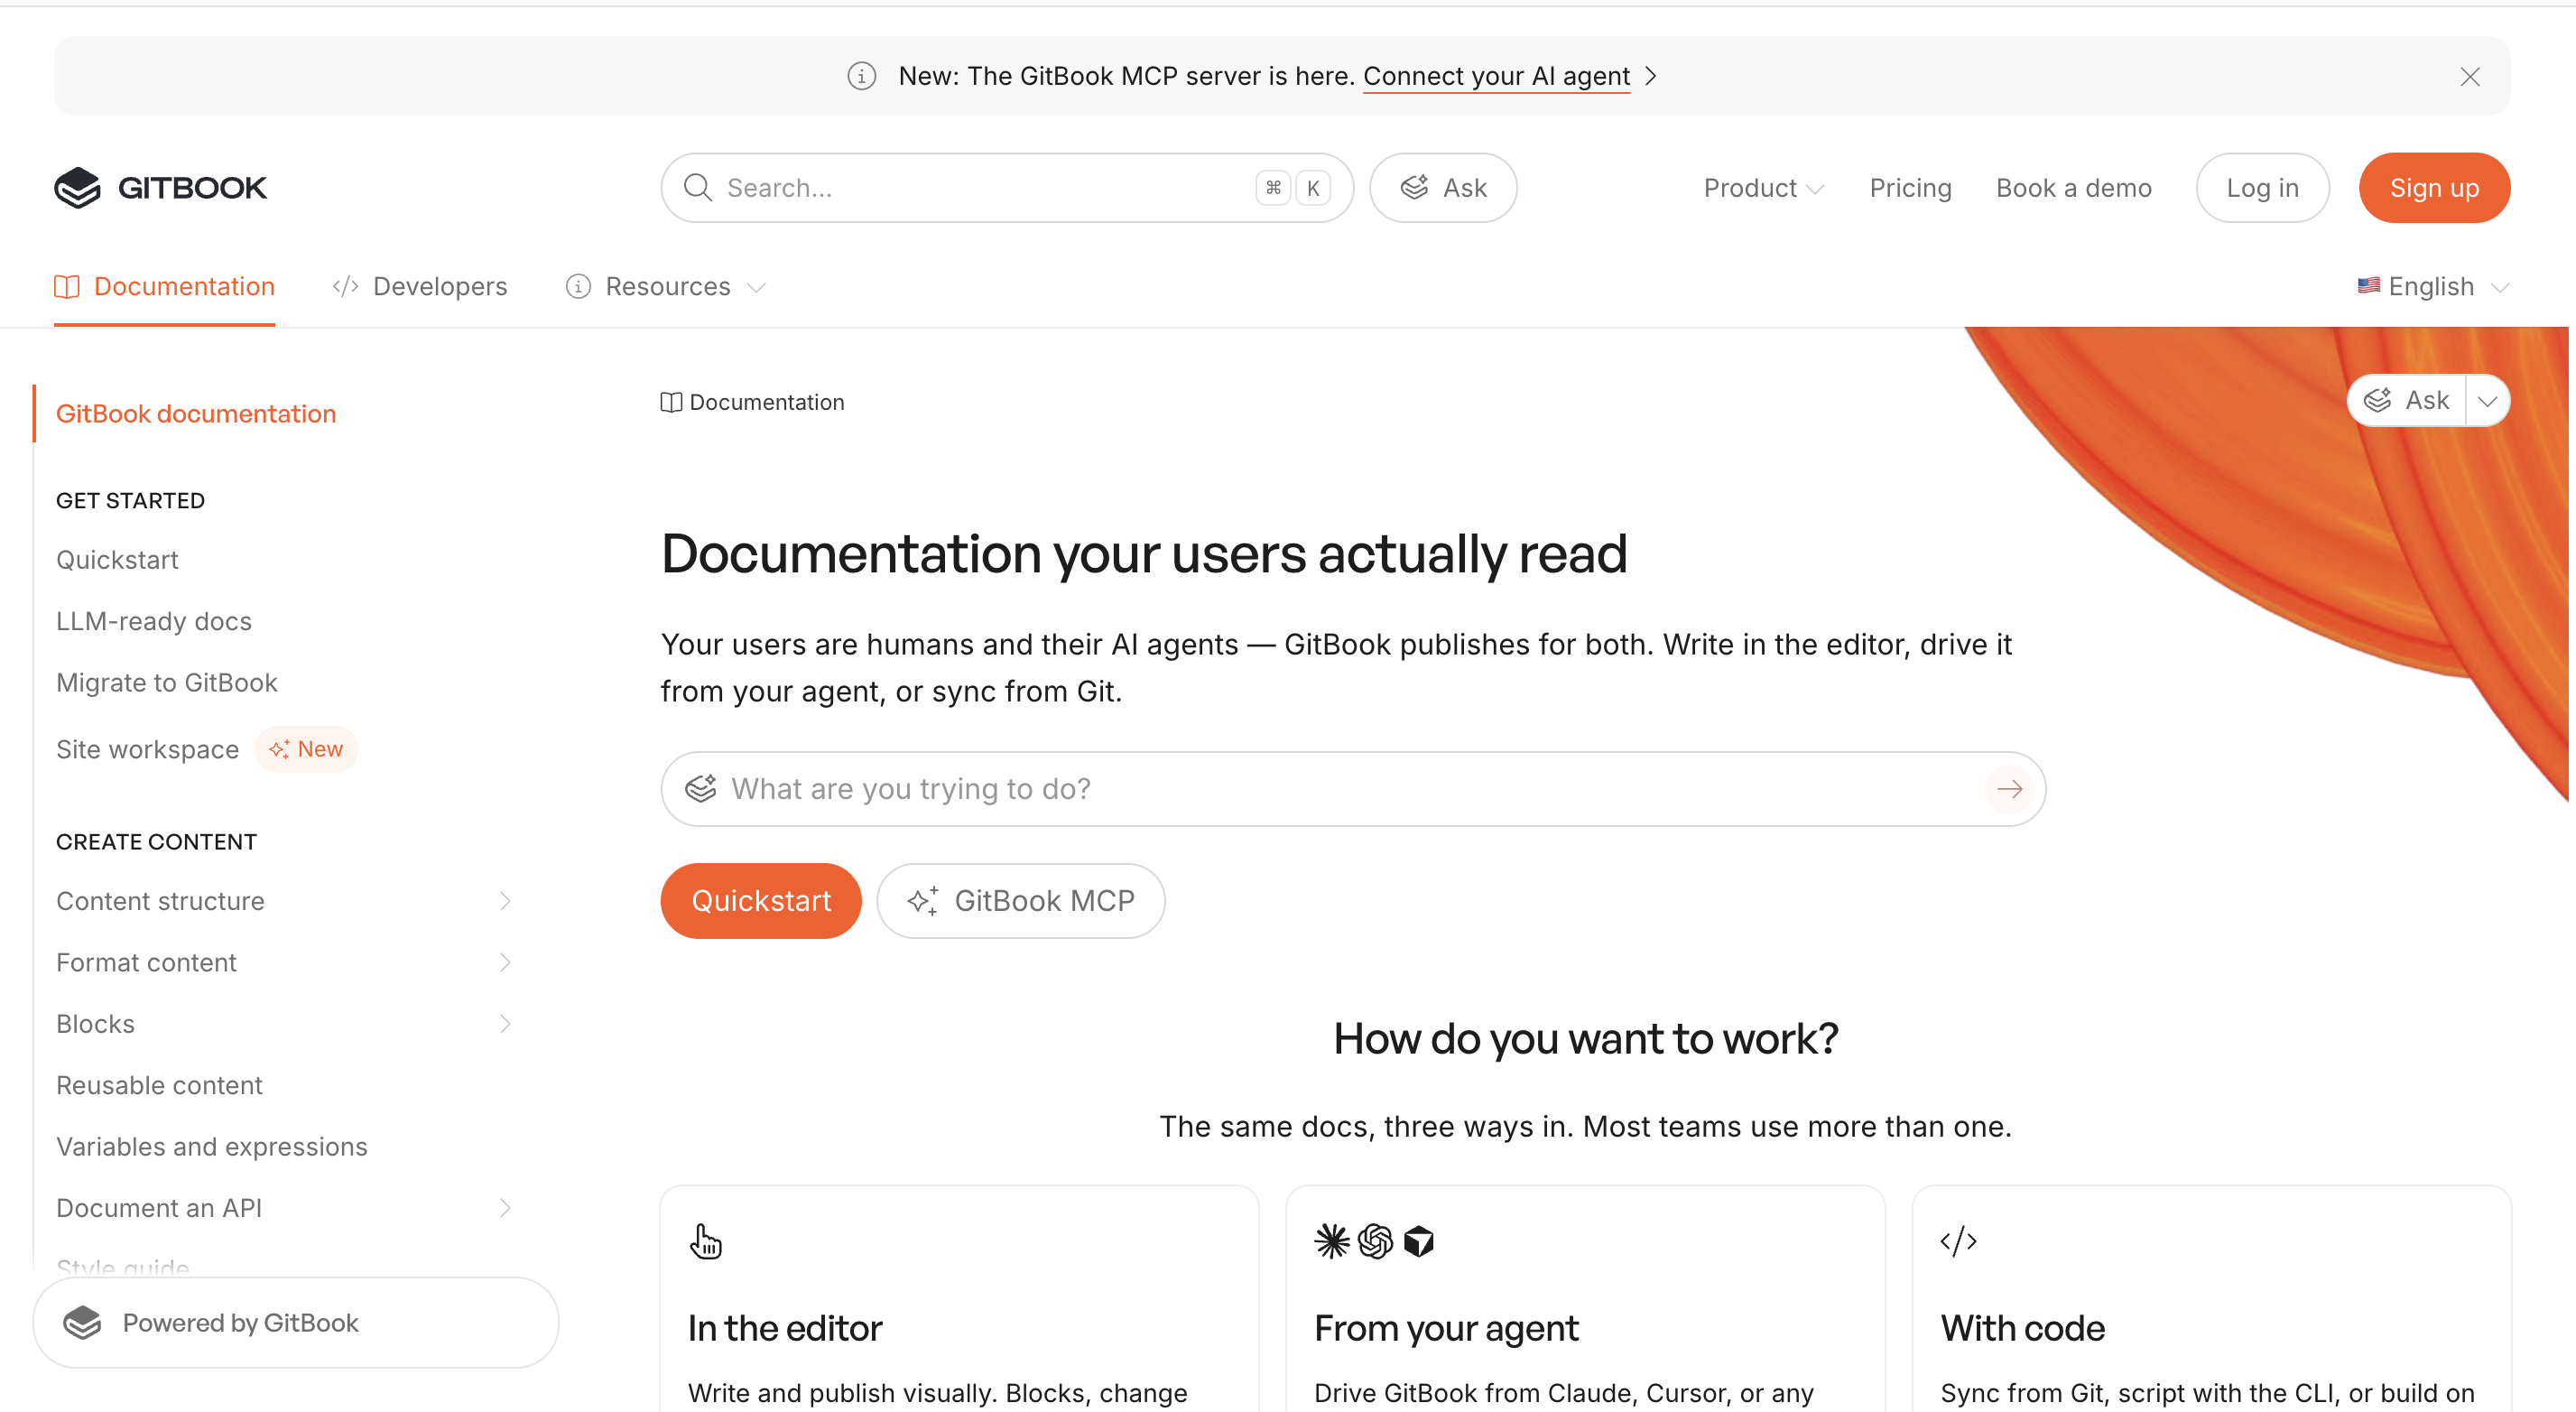The height and width of the screenshot is (1412, 2576).
Task: Click the GitBook MCP button
Action: (1021, 901)
